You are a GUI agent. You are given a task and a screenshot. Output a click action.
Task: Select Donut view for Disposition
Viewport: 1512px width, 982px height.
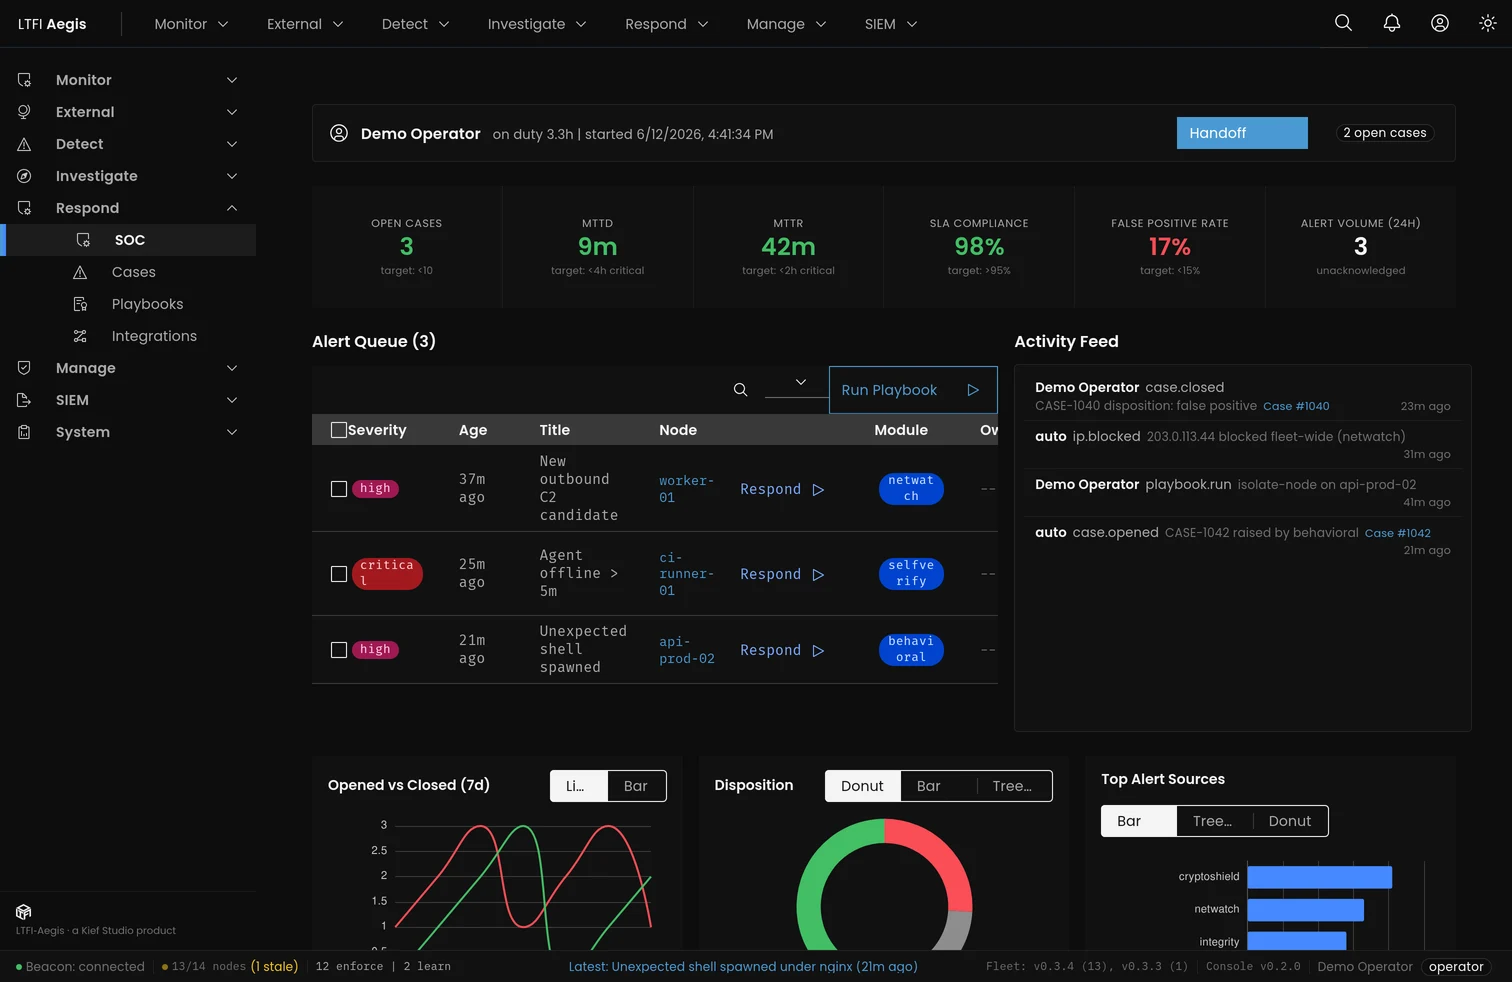pos(863,786)
